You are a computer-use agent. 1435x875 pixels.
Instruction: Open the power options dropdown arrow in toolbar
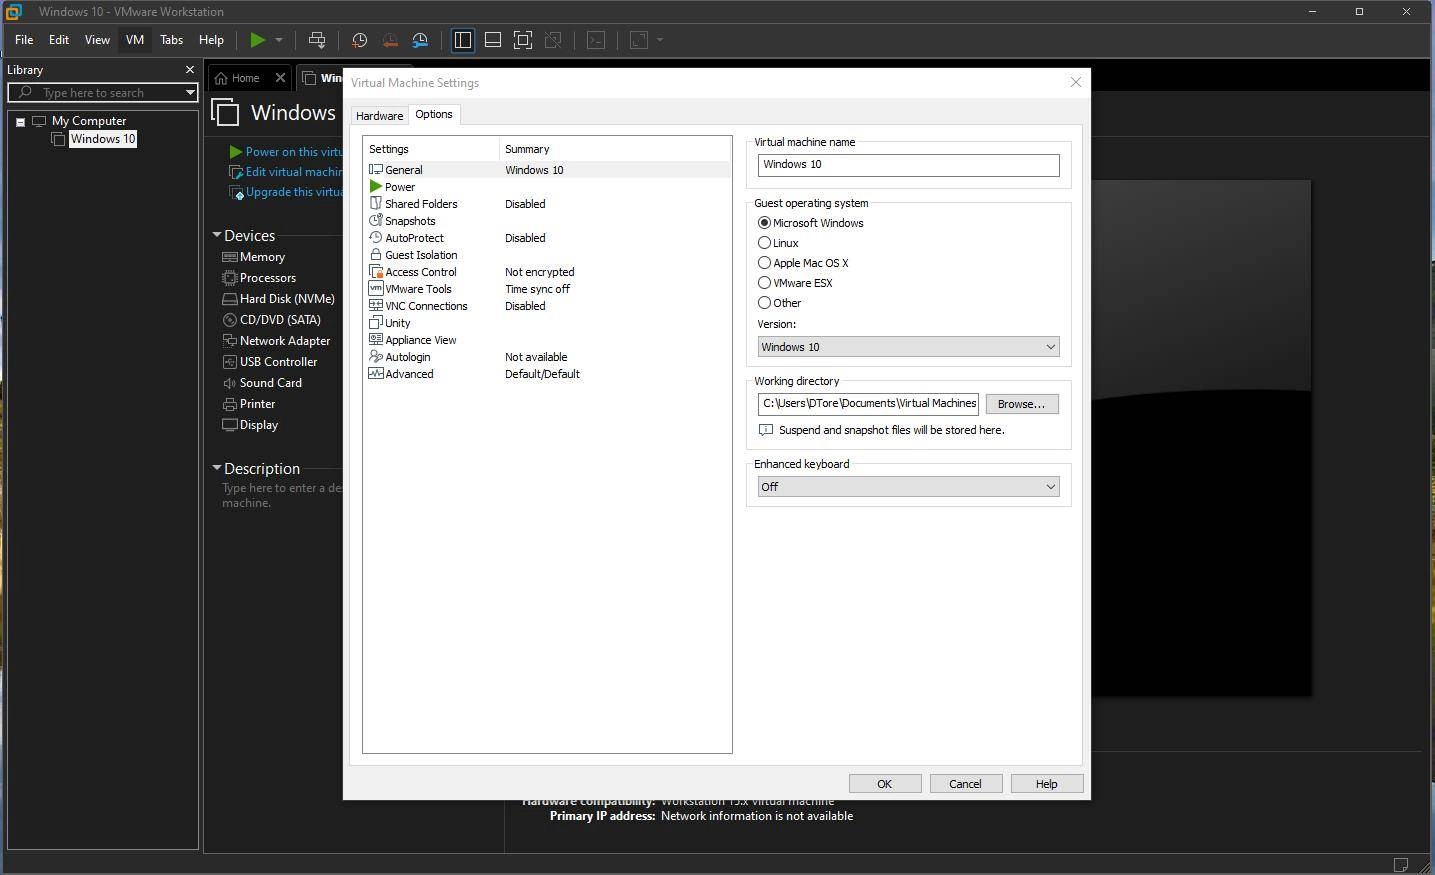[x=279, y=40]
